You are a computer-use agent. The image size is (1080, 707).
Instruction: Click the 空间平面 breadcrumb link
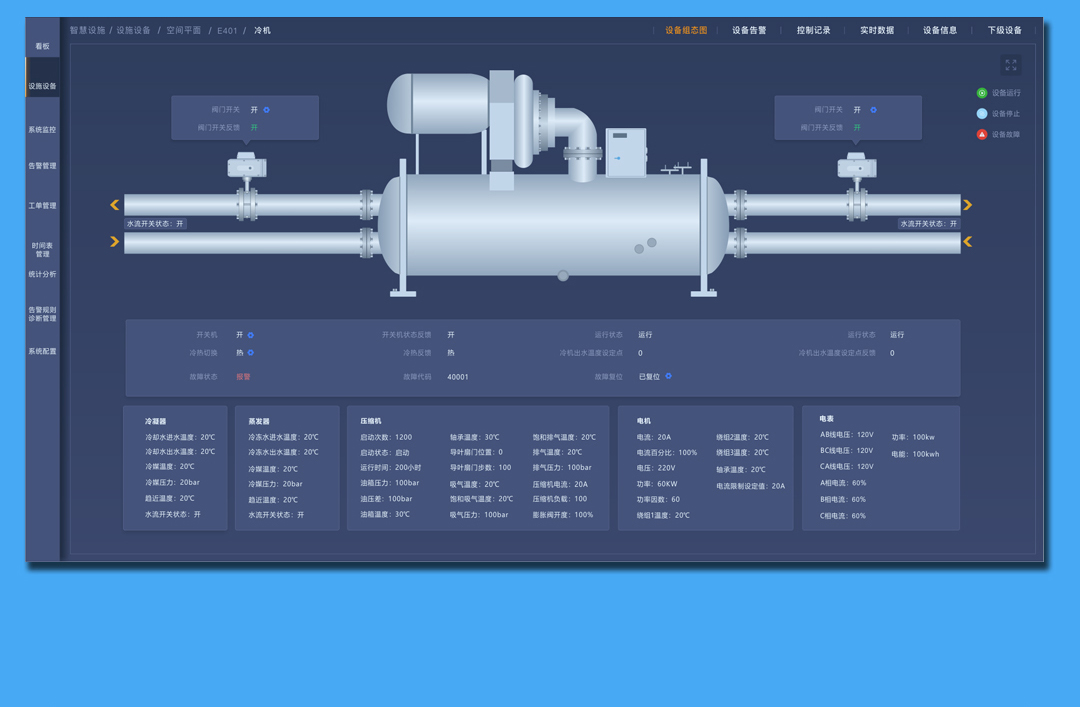pyautogui.click(x=184, y=31)
